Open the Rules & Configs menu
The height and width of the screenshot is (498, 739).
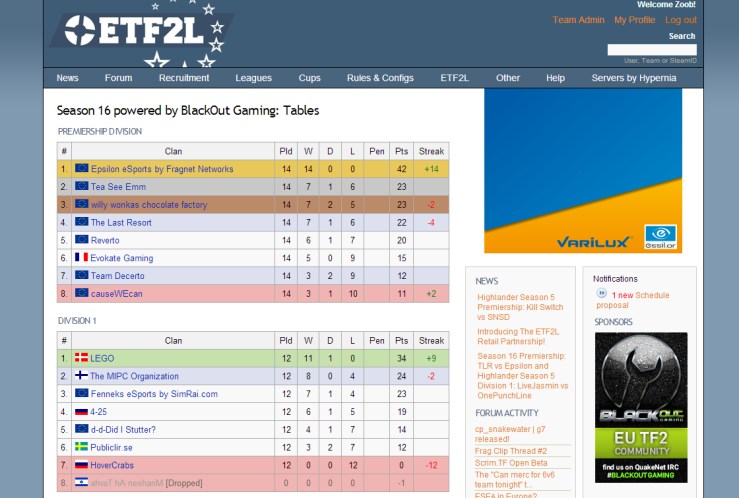(x=380, y=78)
